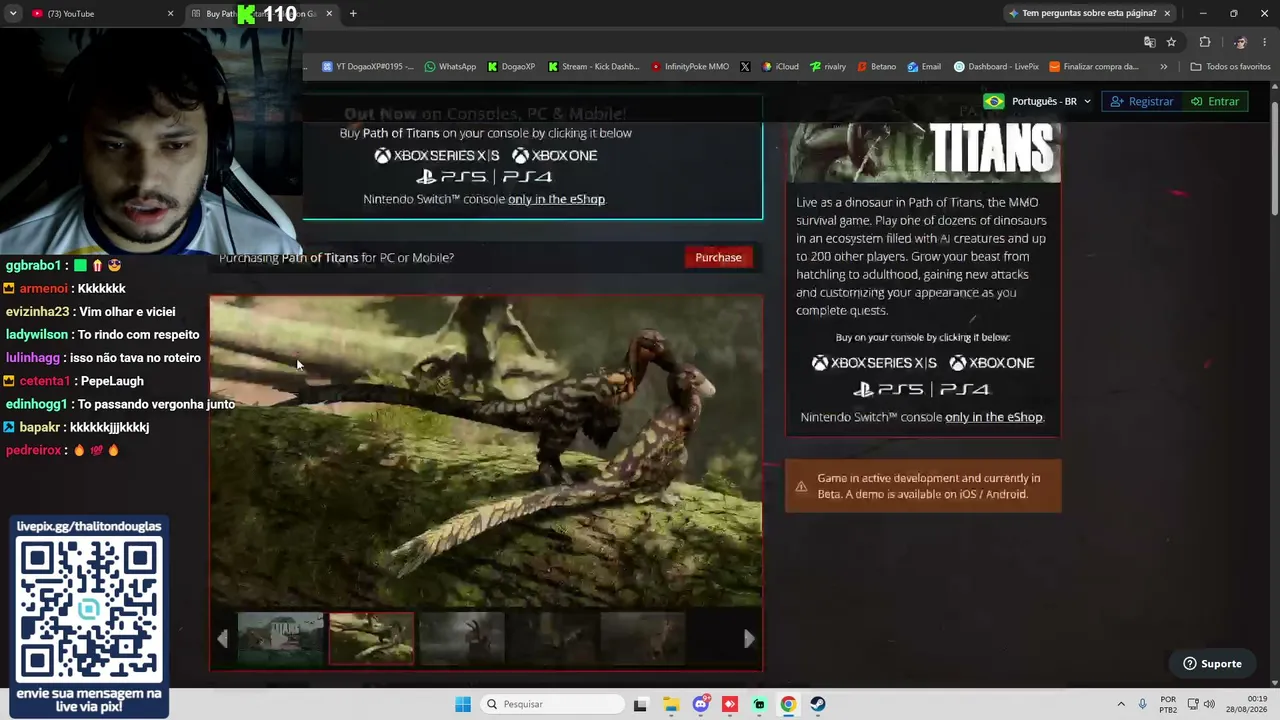The height and width of the screenshot is (720, 1280).
Task: Switch to the Buy Path of Titans tab
Action: tap(261, 13)
